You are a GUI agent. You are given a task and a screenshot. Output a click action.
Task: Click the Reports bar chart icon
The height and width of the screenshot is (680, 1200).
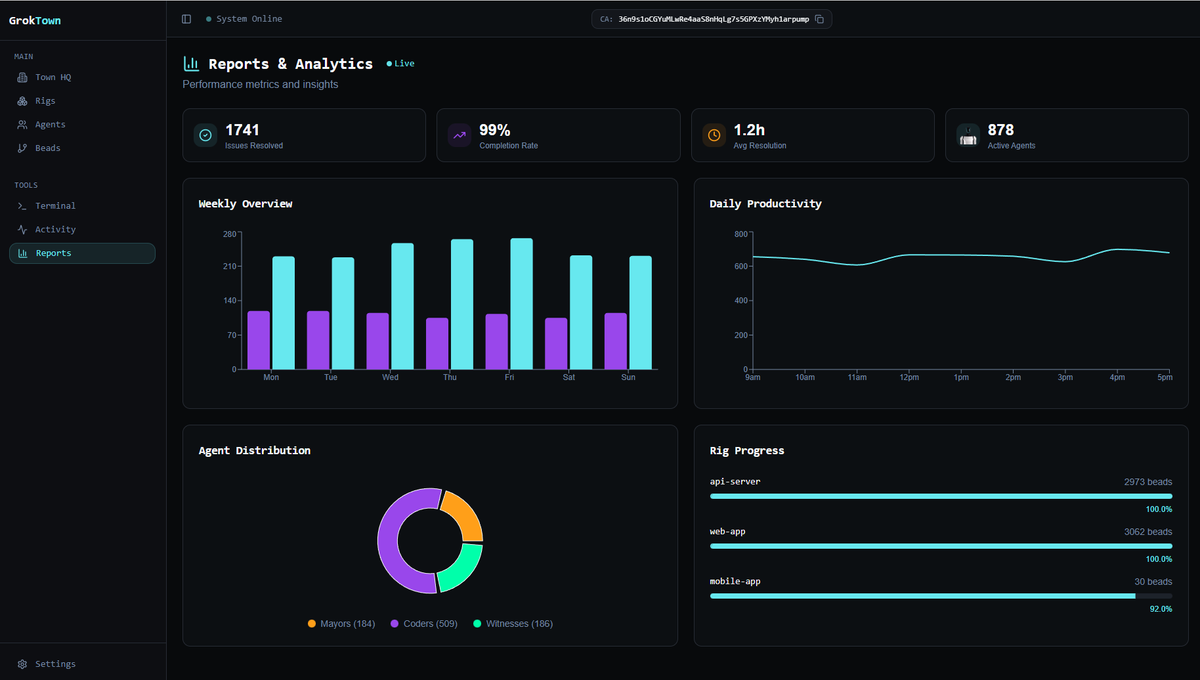23,253
